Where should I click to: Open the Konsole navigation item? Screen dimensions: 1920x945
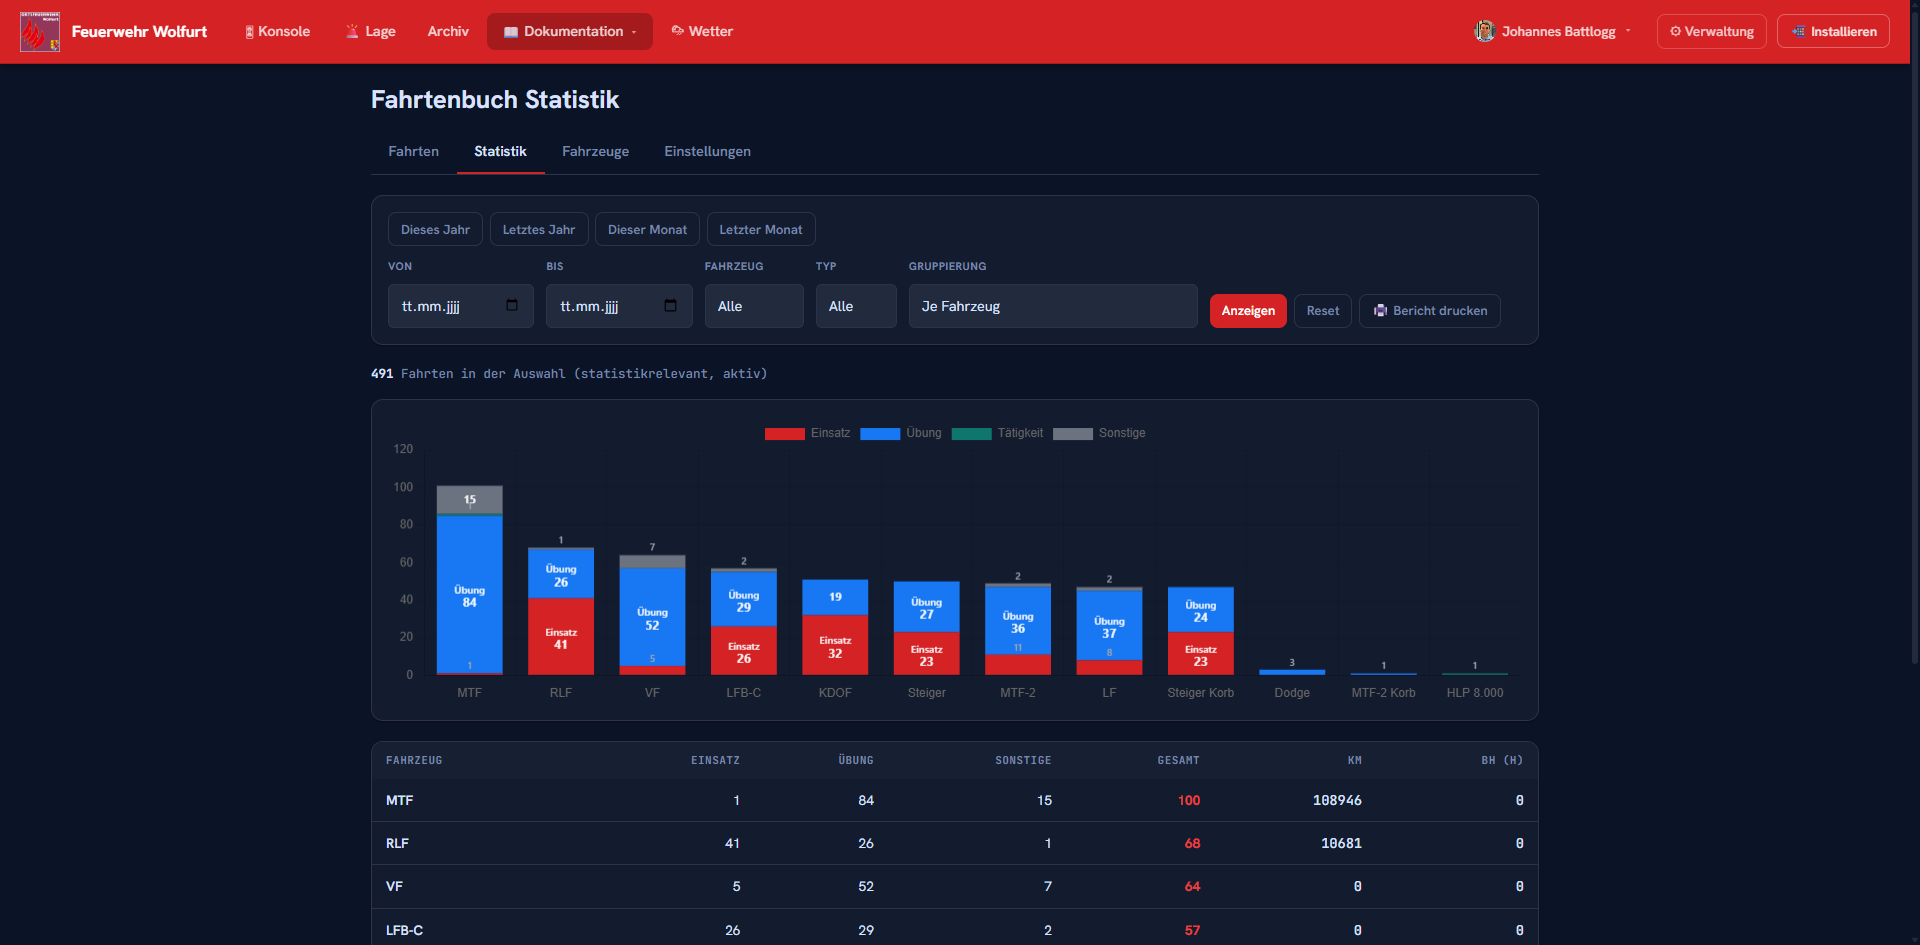[277, 31]
